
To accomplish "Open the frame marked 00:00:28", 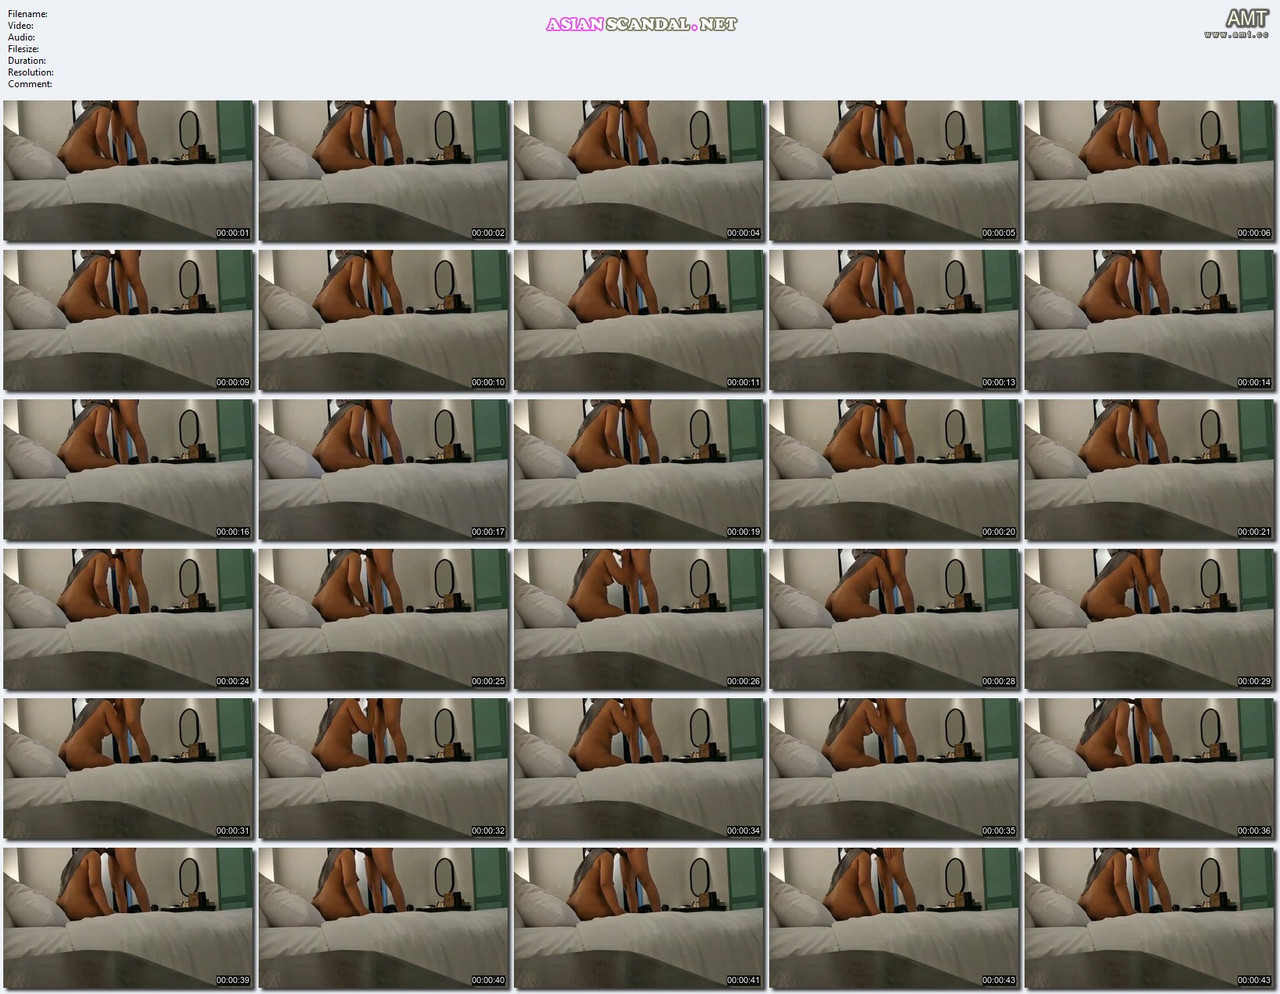I will click(x=895, y=619).
